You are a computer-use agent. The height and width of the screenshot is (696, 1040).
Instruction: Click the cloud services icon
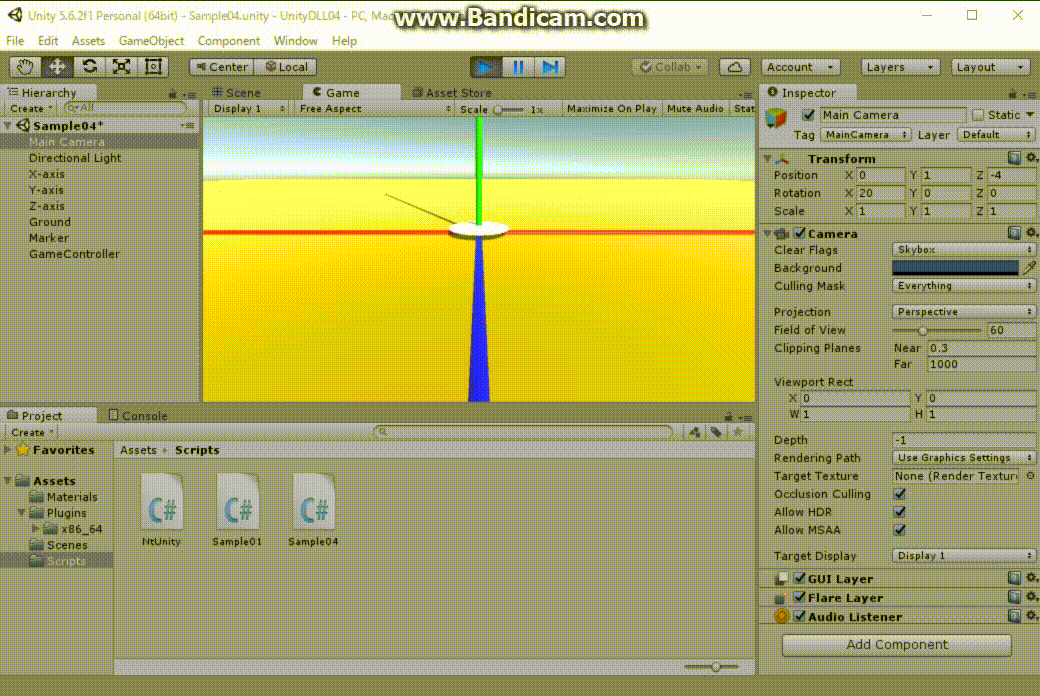735,67
